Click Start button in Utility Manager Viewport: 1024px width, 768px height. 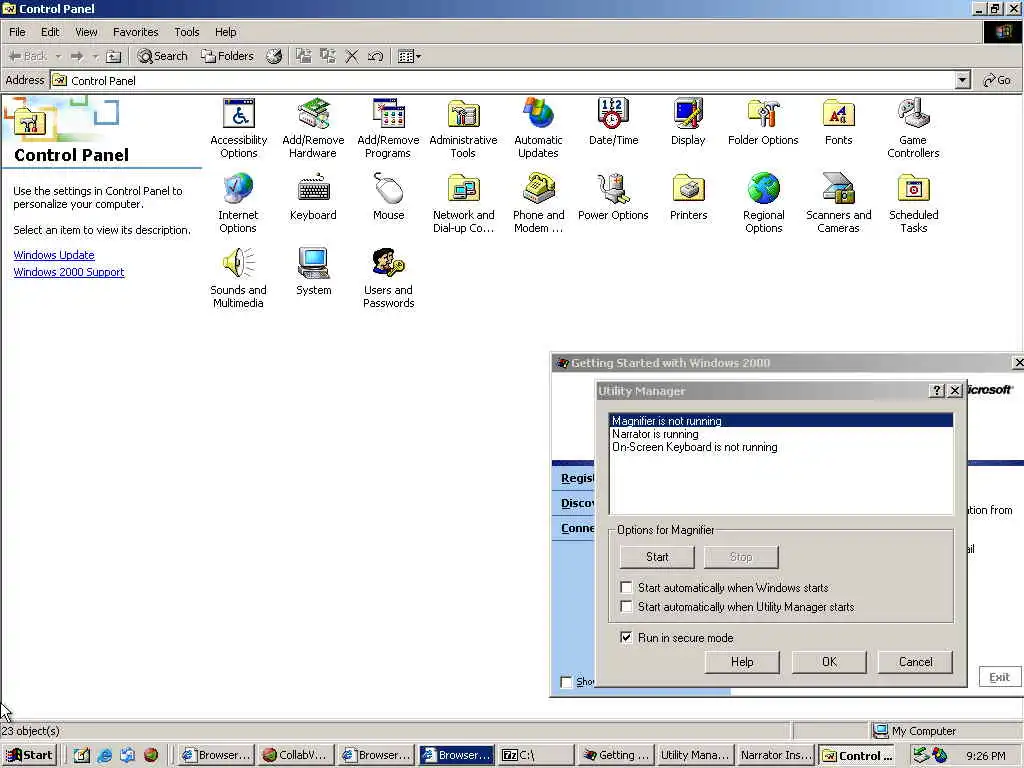click(657, 557)
